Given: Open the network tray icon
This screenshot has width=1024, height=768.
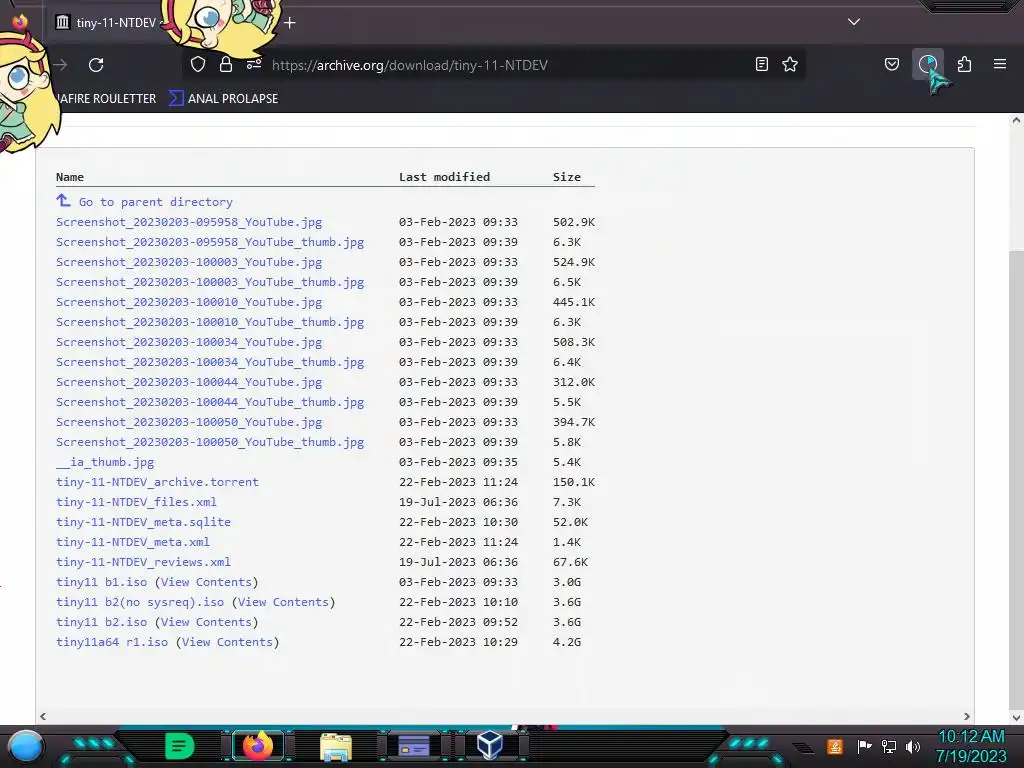Looking at the screenshot, I should [x=889, y=746].
